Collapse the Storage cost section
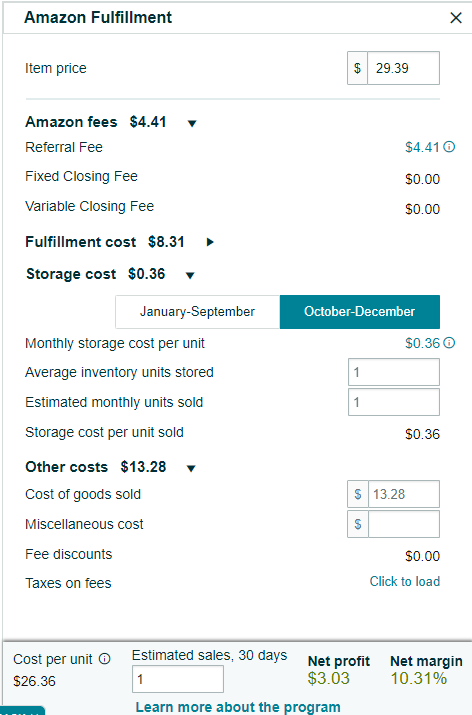This screenshot has width=472, height=715. 190,275
